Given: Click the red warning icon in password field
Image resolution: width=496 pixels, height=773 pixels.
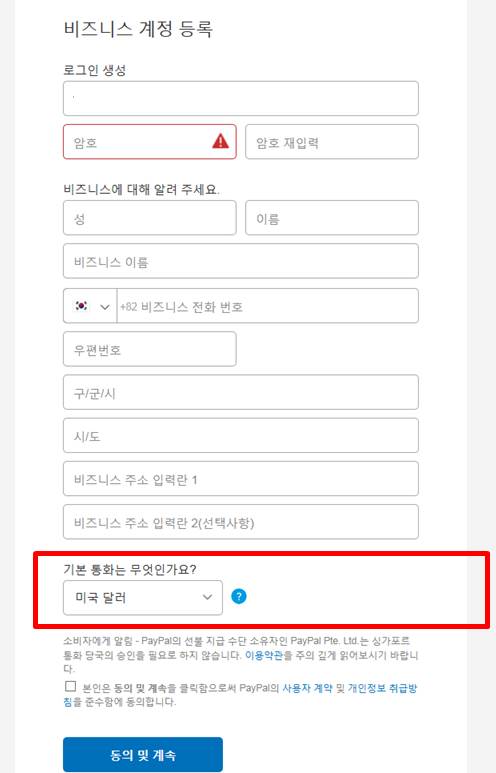Looking at the screenshot, I should [x=220, y=142].
